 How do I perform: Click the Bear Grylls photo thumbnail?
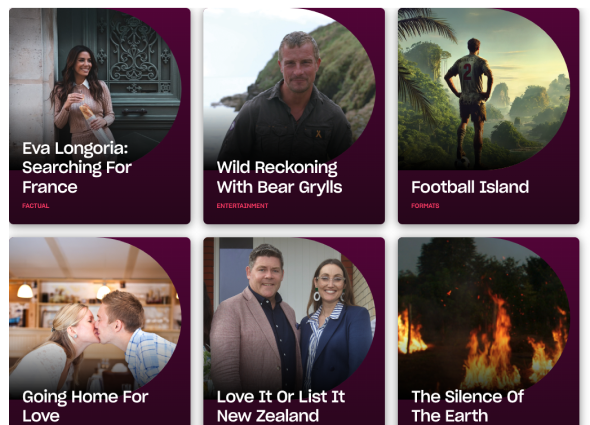tap(289, 88)
